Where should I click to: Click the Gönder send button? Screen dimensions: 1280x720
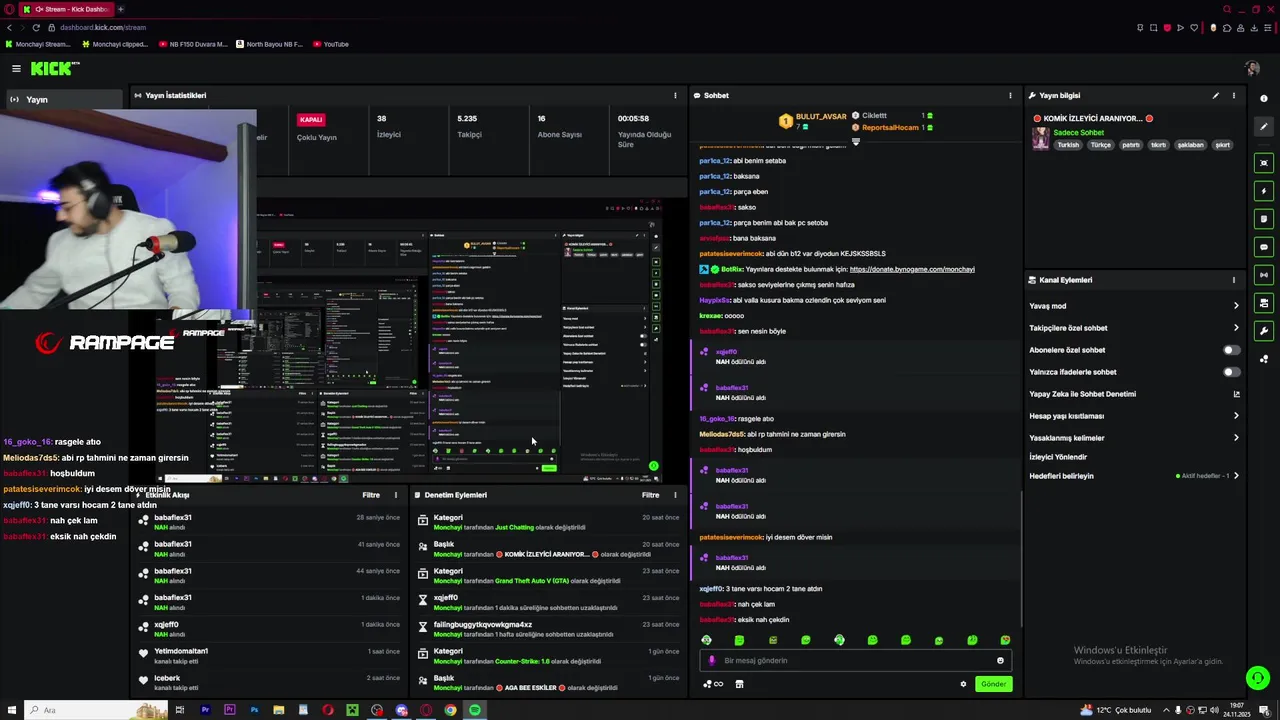point(993,684)
